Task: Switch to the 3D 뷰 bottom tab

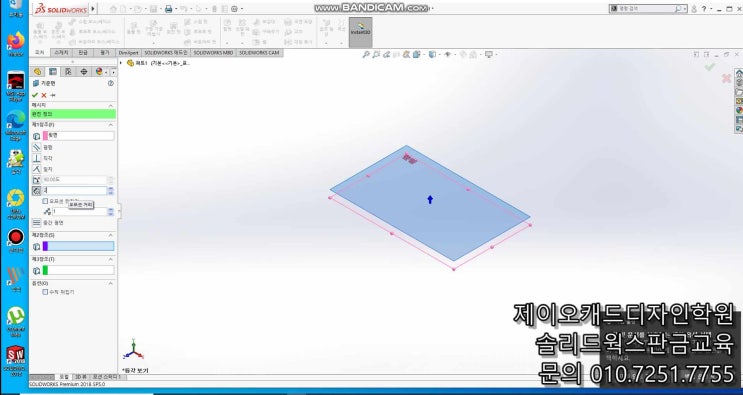Action: click(81, 377)
